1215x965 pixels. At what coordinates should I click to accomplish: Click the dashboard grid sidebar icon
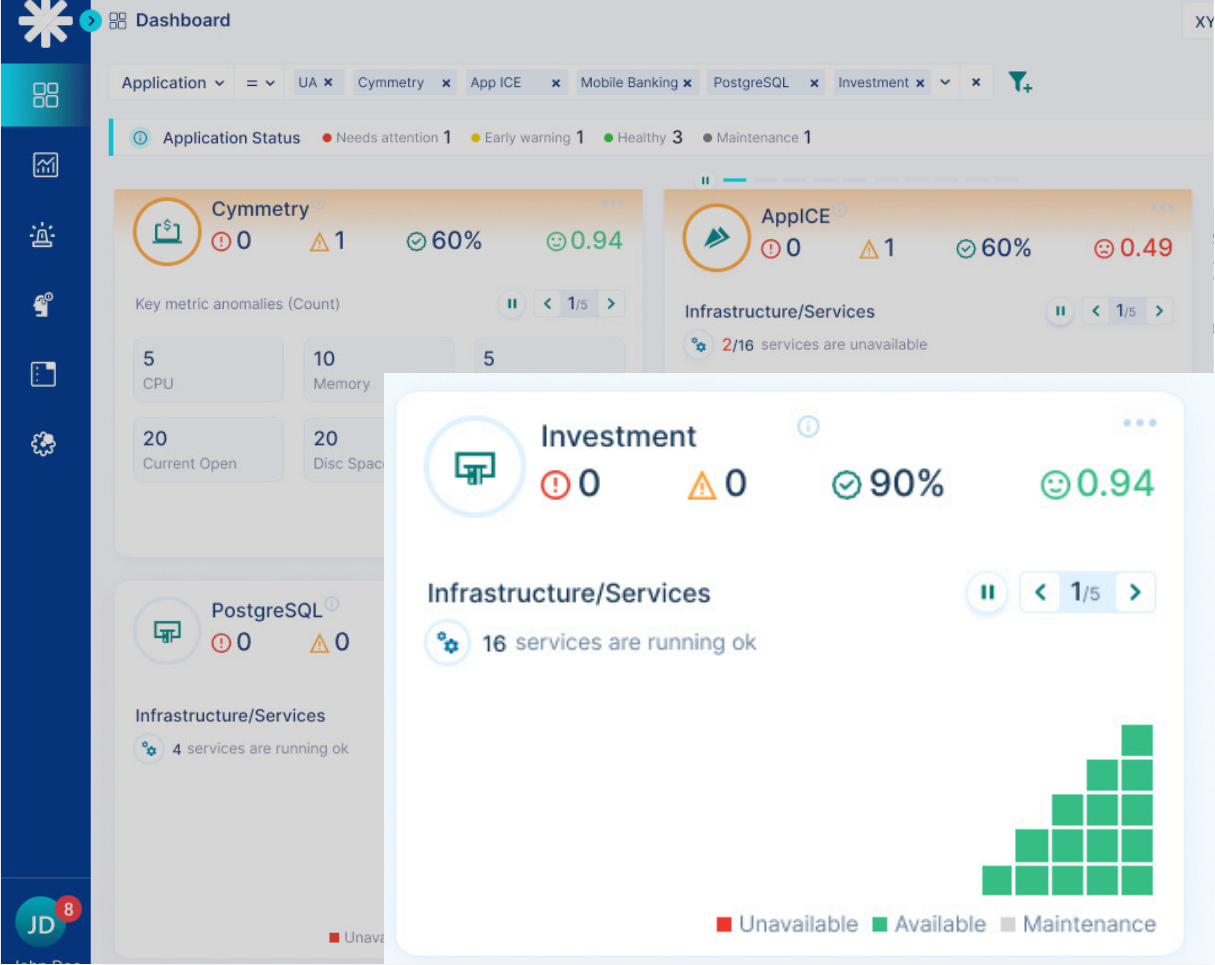tap(45, 95)
